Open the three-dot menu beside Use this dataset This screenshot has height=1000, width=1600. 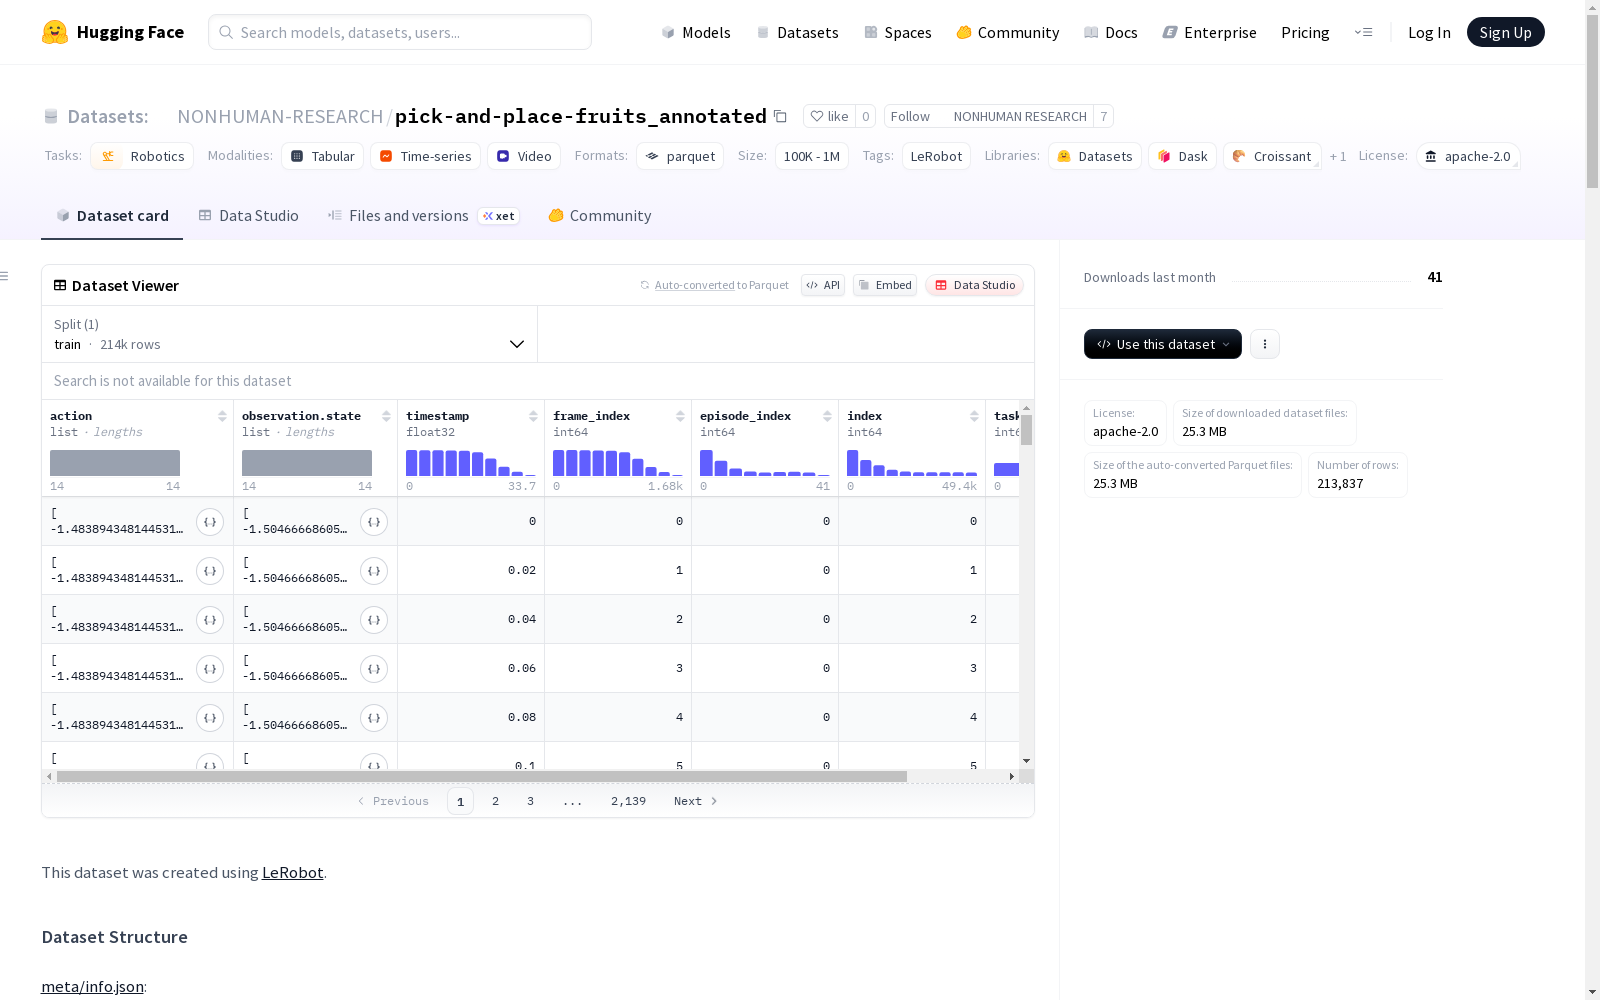(1265, 344)
